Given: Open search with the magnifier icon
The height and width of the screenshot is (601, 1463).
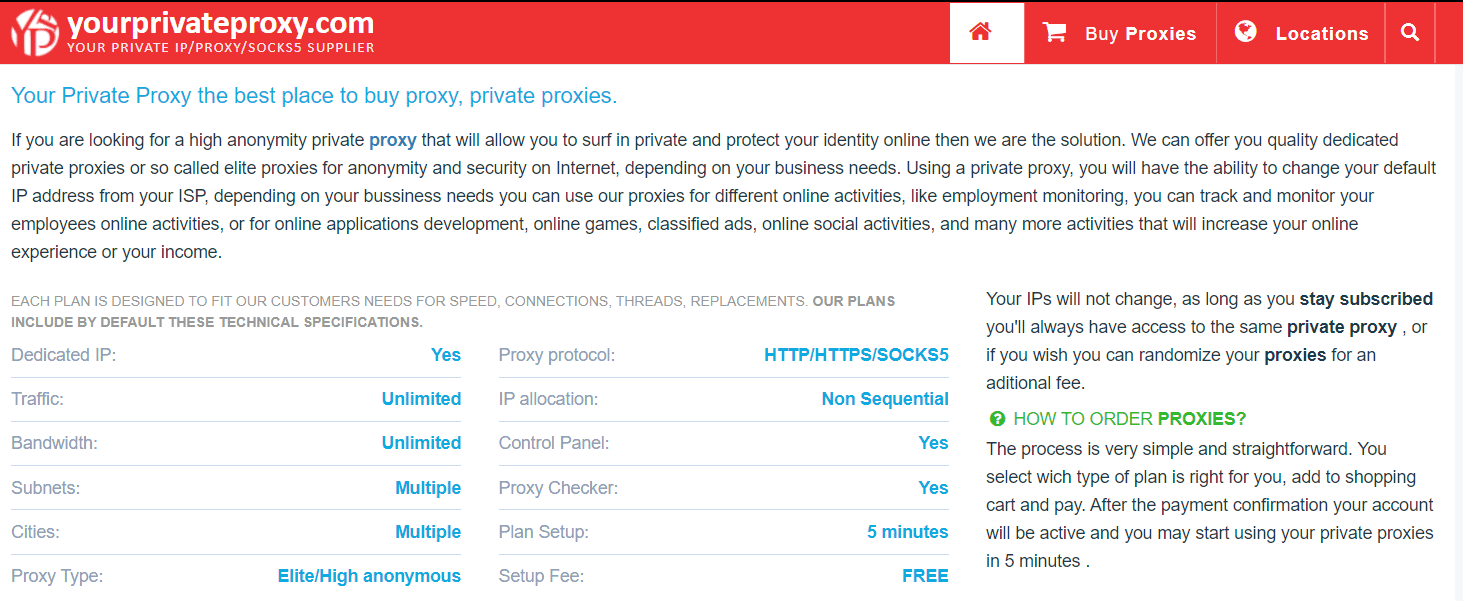Looking at the screenshot, I should (1410, 32).
